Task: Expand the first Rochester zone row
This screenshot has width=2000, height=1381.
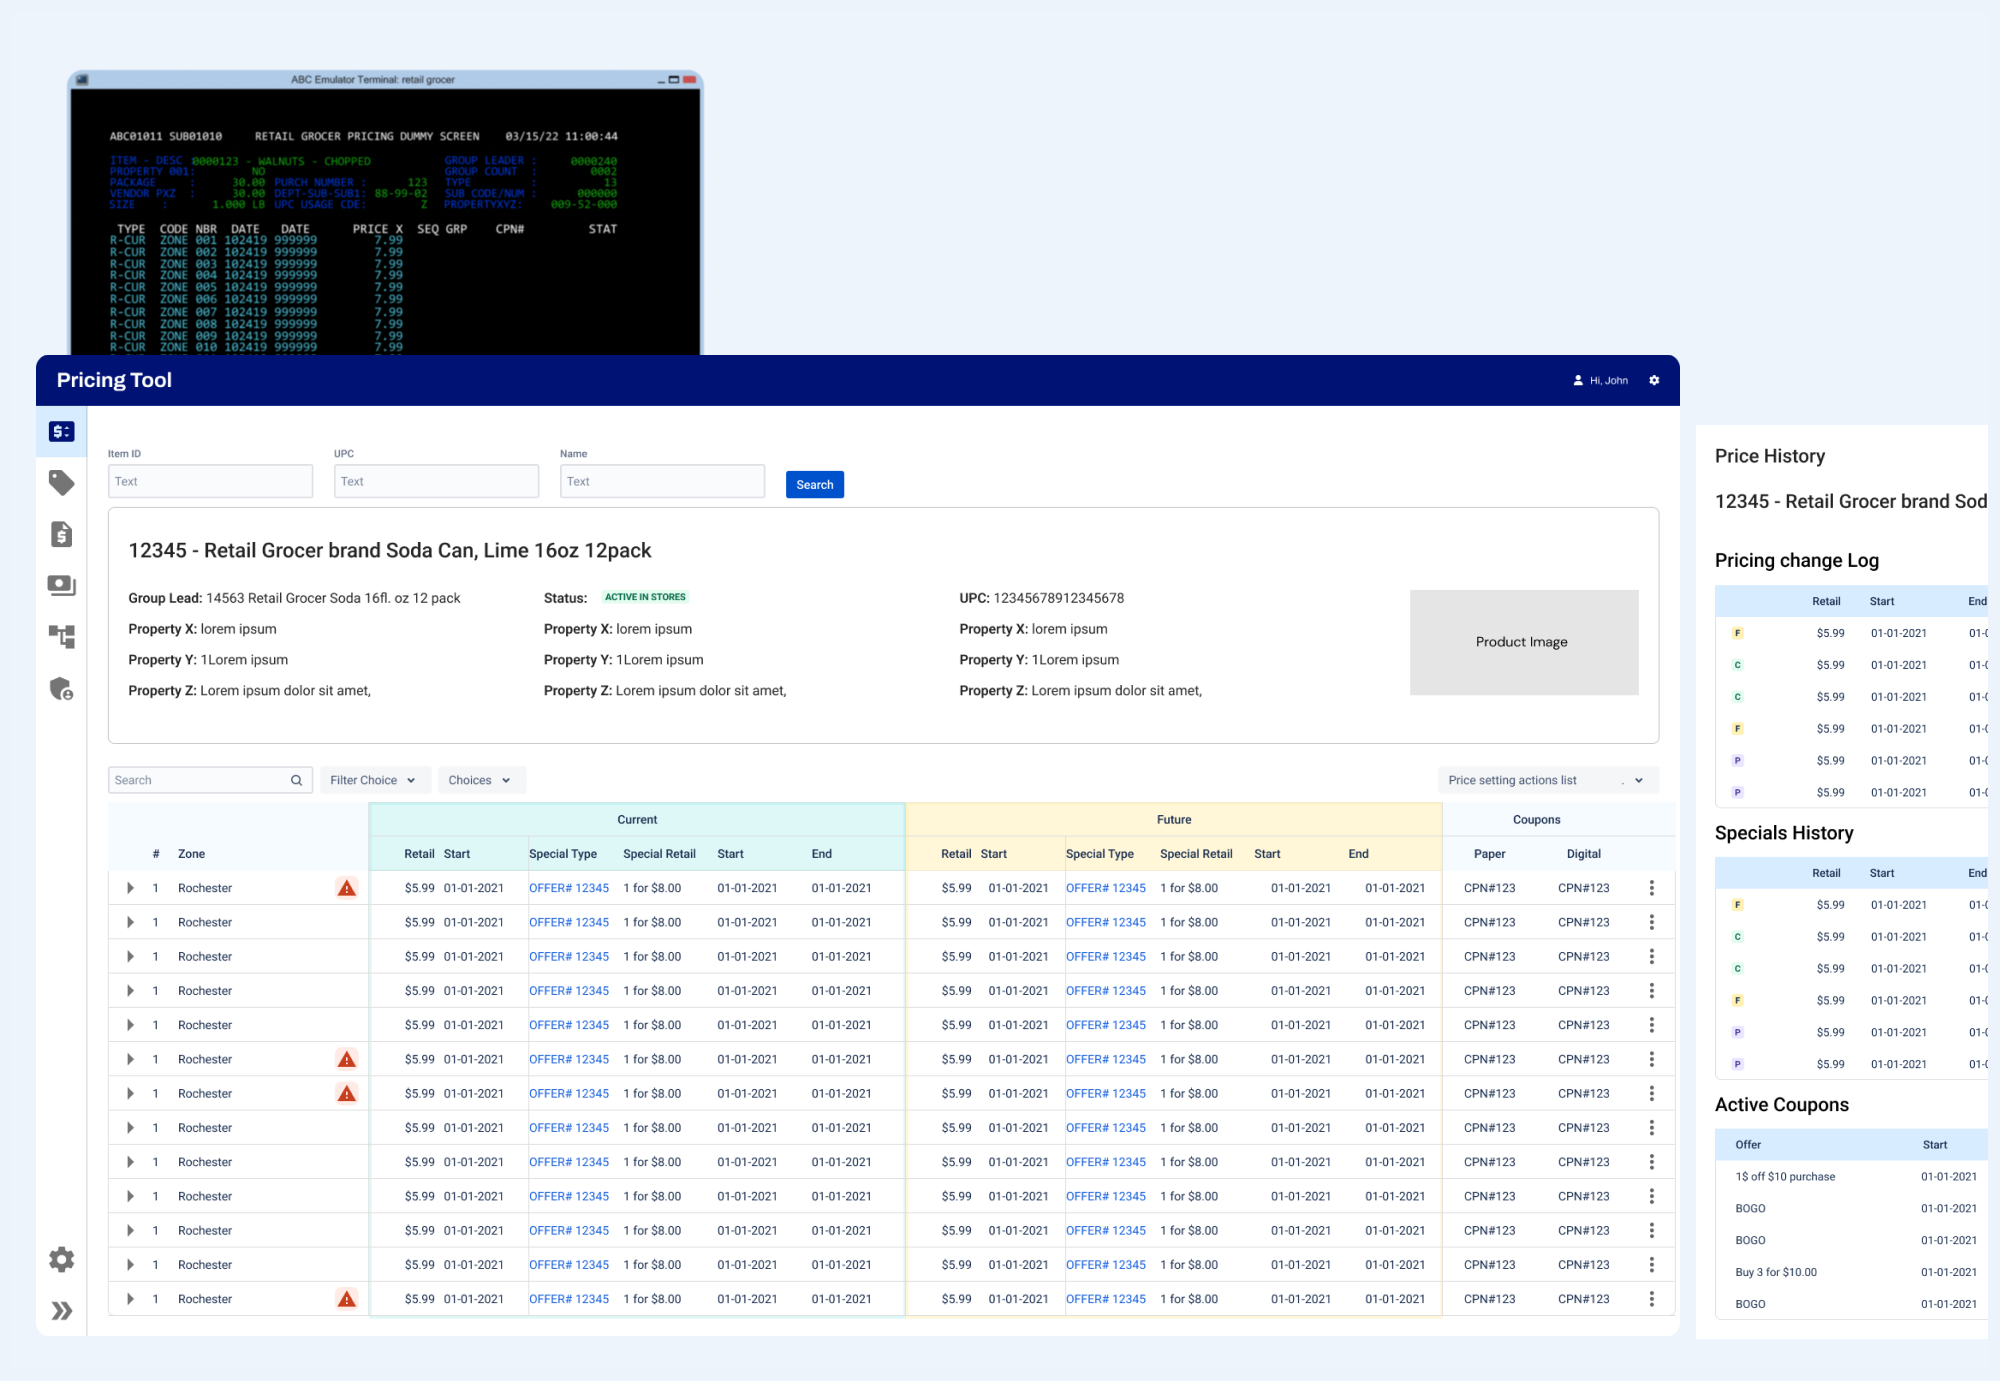Action: tap(130, 888)
